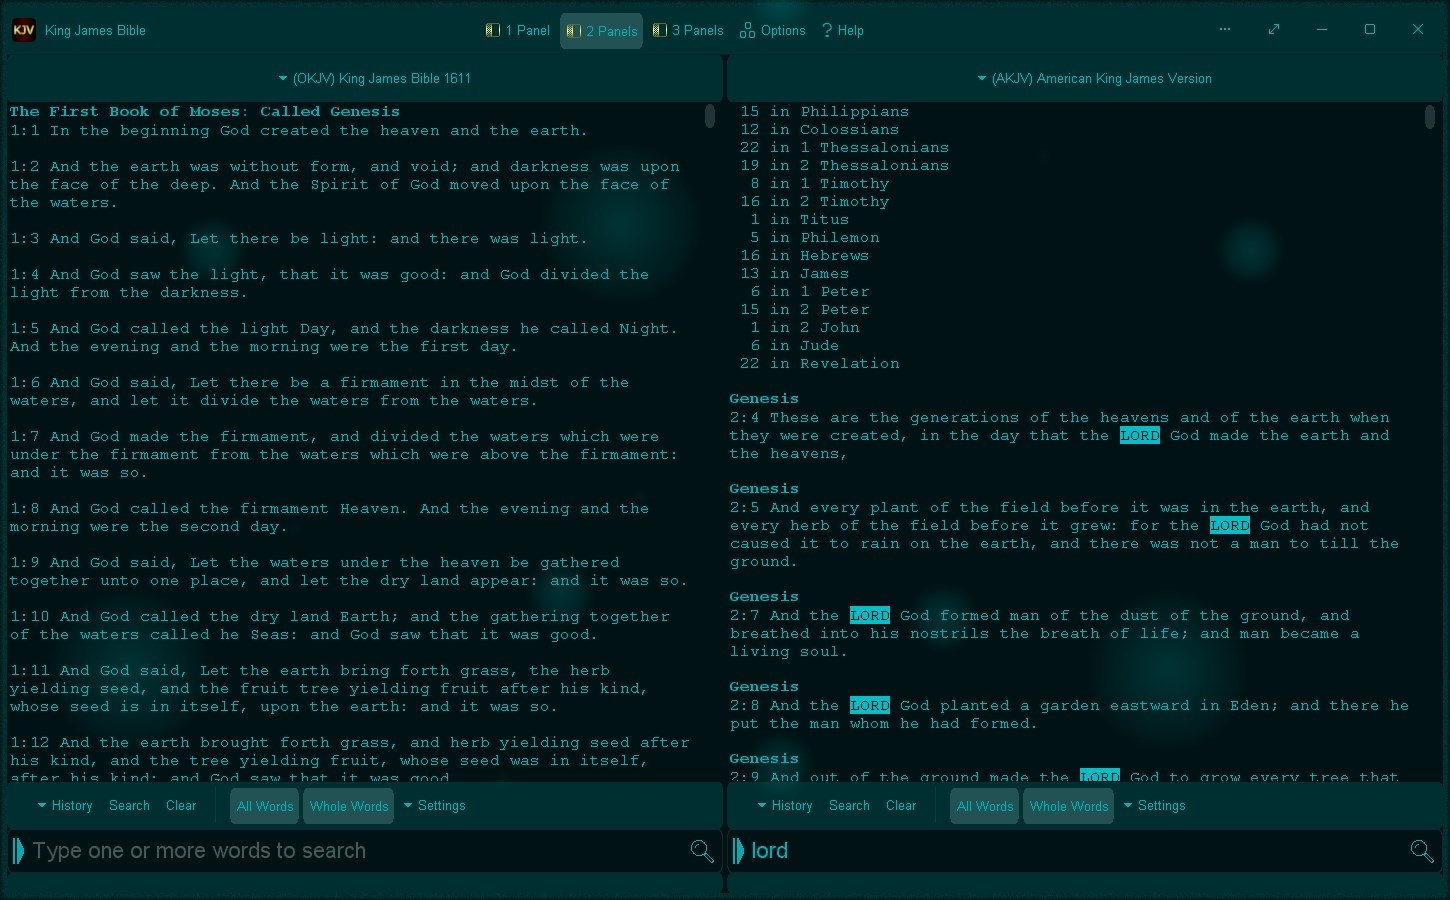Select the 3 Panels layout icon
Image resolution: width=1450 pixels, height=900 pixels.
[659, 29]
